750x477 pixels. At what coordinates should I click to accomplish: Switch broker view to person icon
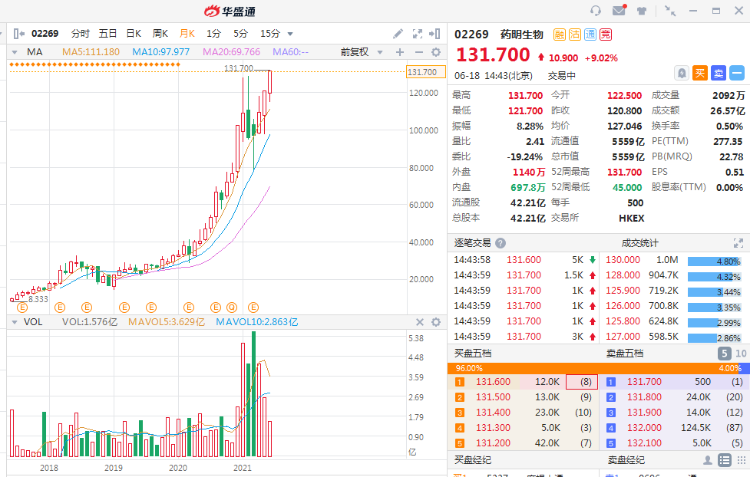tap(707, 460)
